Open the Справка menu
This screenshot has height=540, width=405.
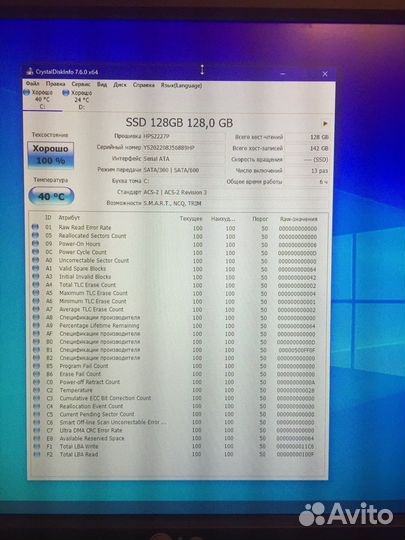tap(143, 85)
